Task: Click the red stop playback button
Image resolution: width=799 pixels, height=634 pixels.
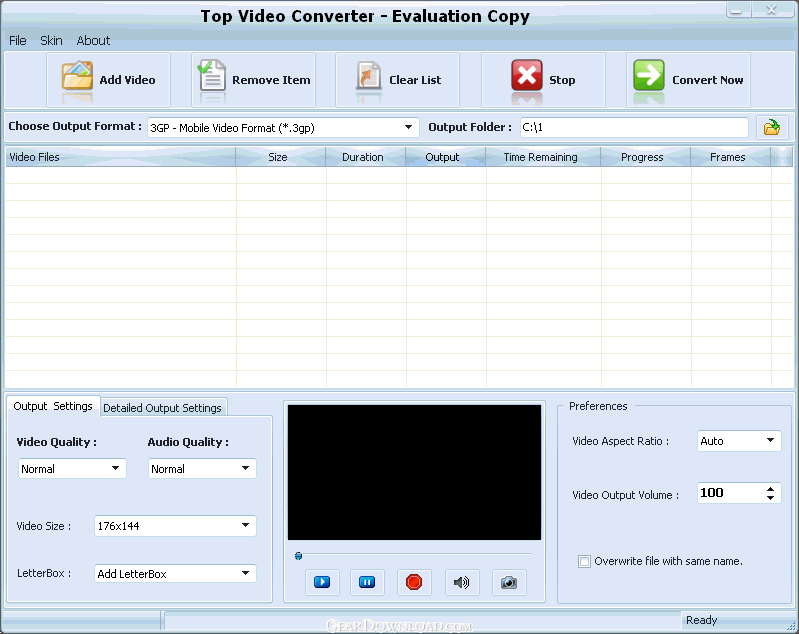Action: coord(414,582)
